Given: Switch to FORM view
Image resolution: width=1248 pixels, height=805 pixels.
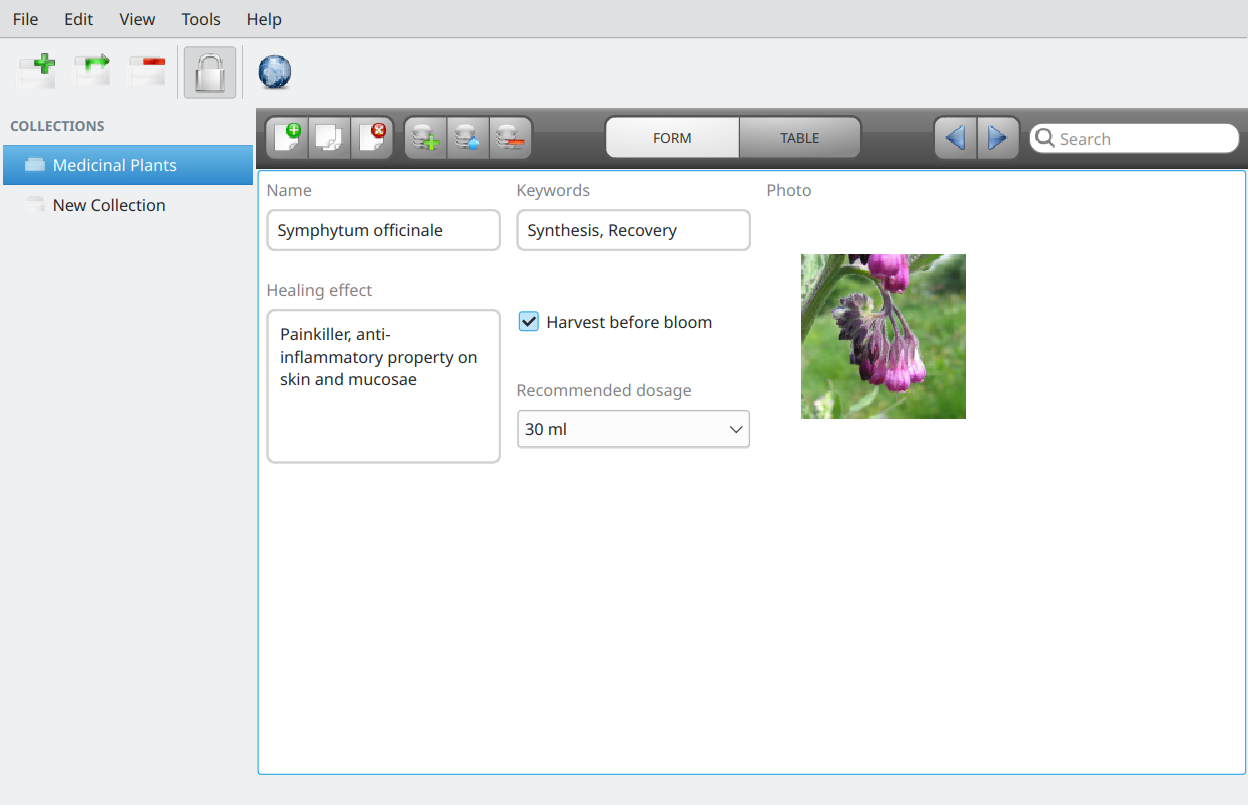Looking at the screenshot, I should [x=672, y=138].
